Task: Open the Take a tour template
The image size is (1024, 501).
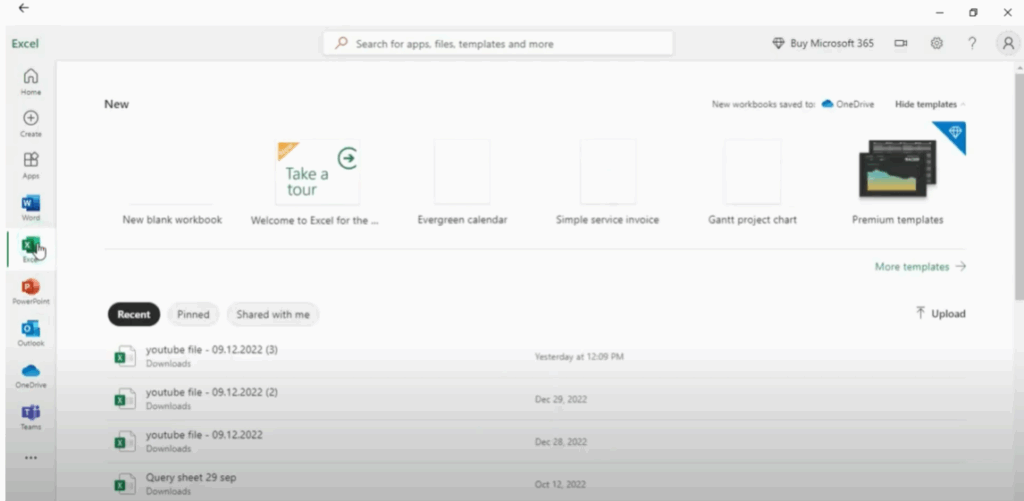Action: click(317, 172)
